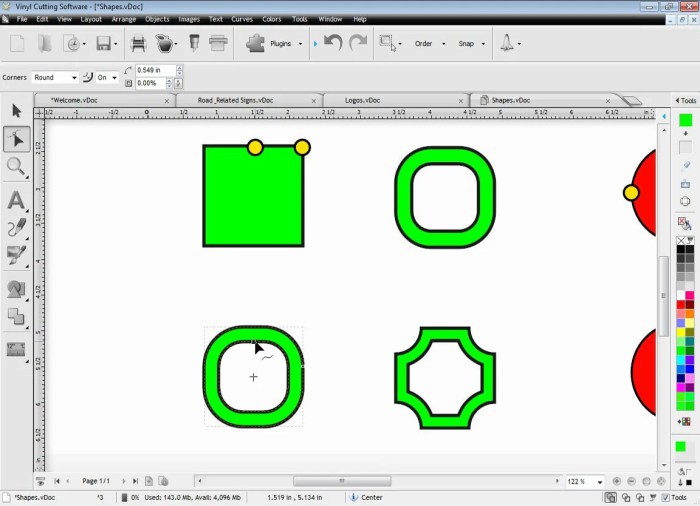Toggle the Tools checkbox in status bar
The height and width of the screenshot is (506, 700).
[x=666, y=497]
